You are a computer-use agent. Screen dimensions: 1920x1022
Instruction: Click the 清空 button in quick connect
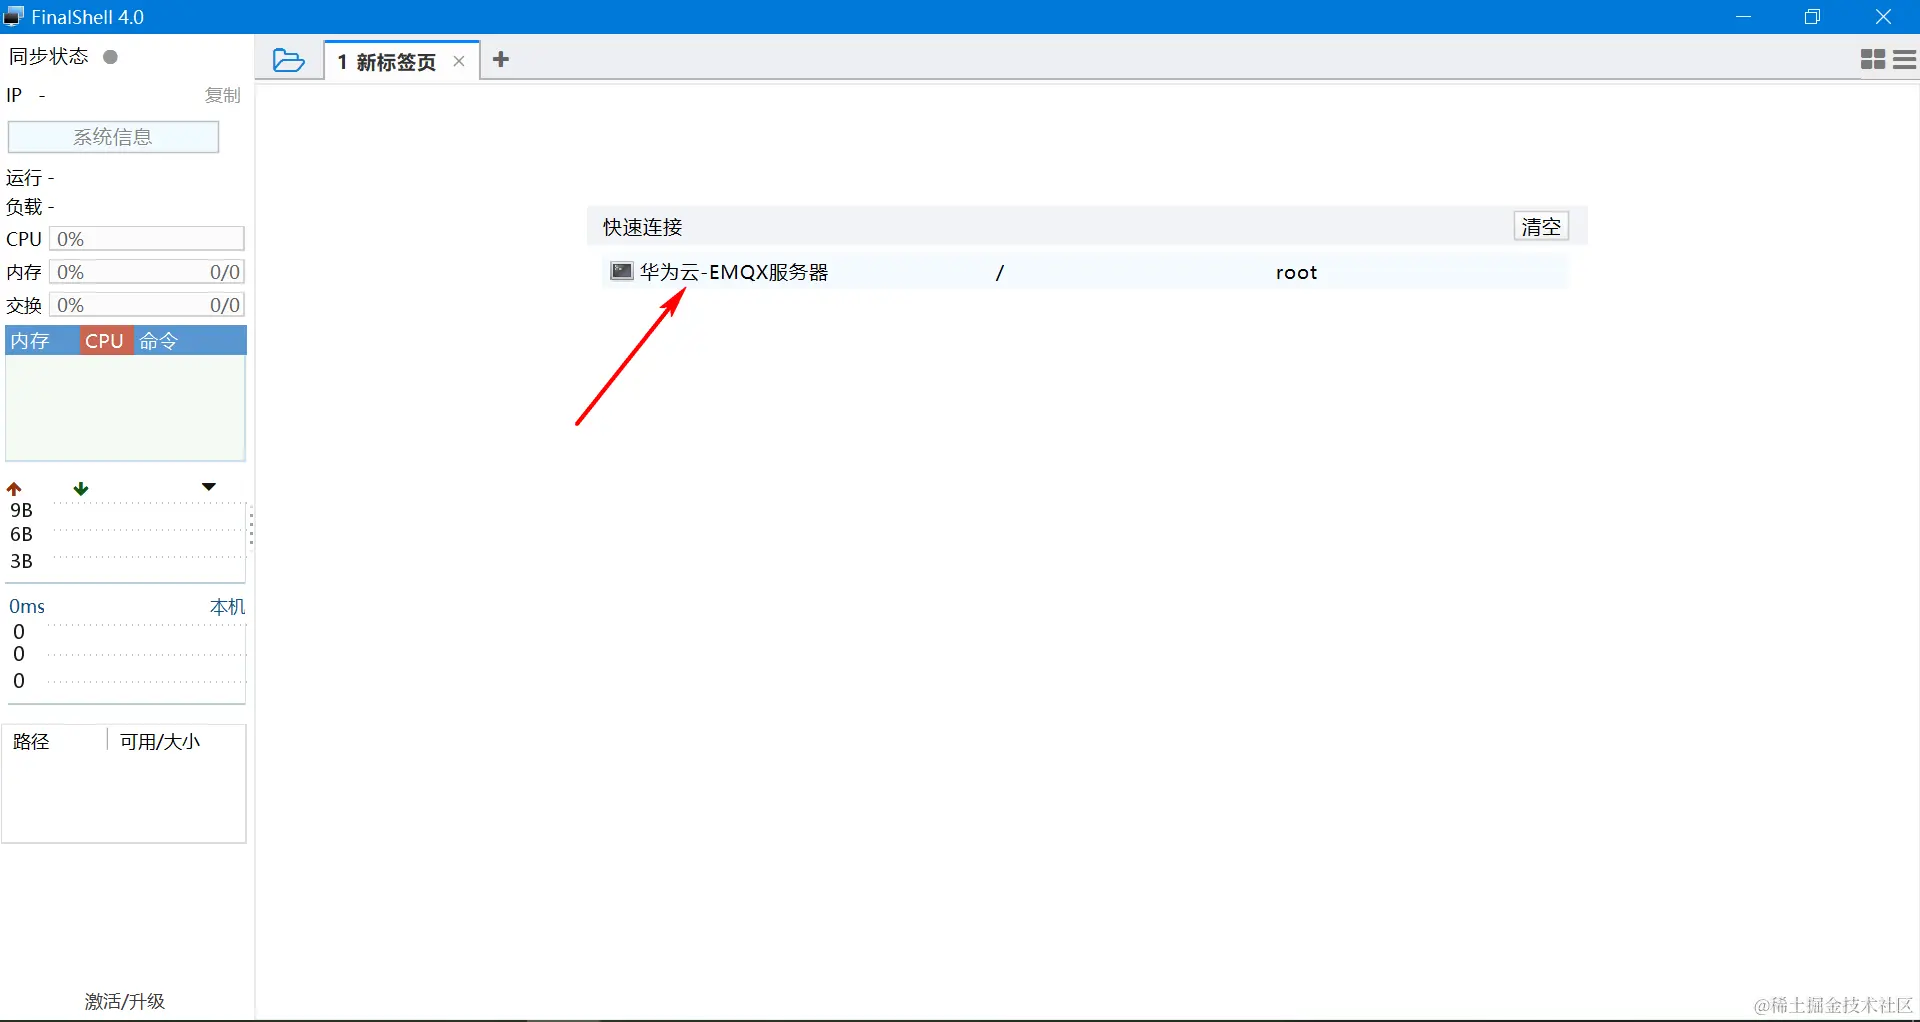coord(1541,227)
